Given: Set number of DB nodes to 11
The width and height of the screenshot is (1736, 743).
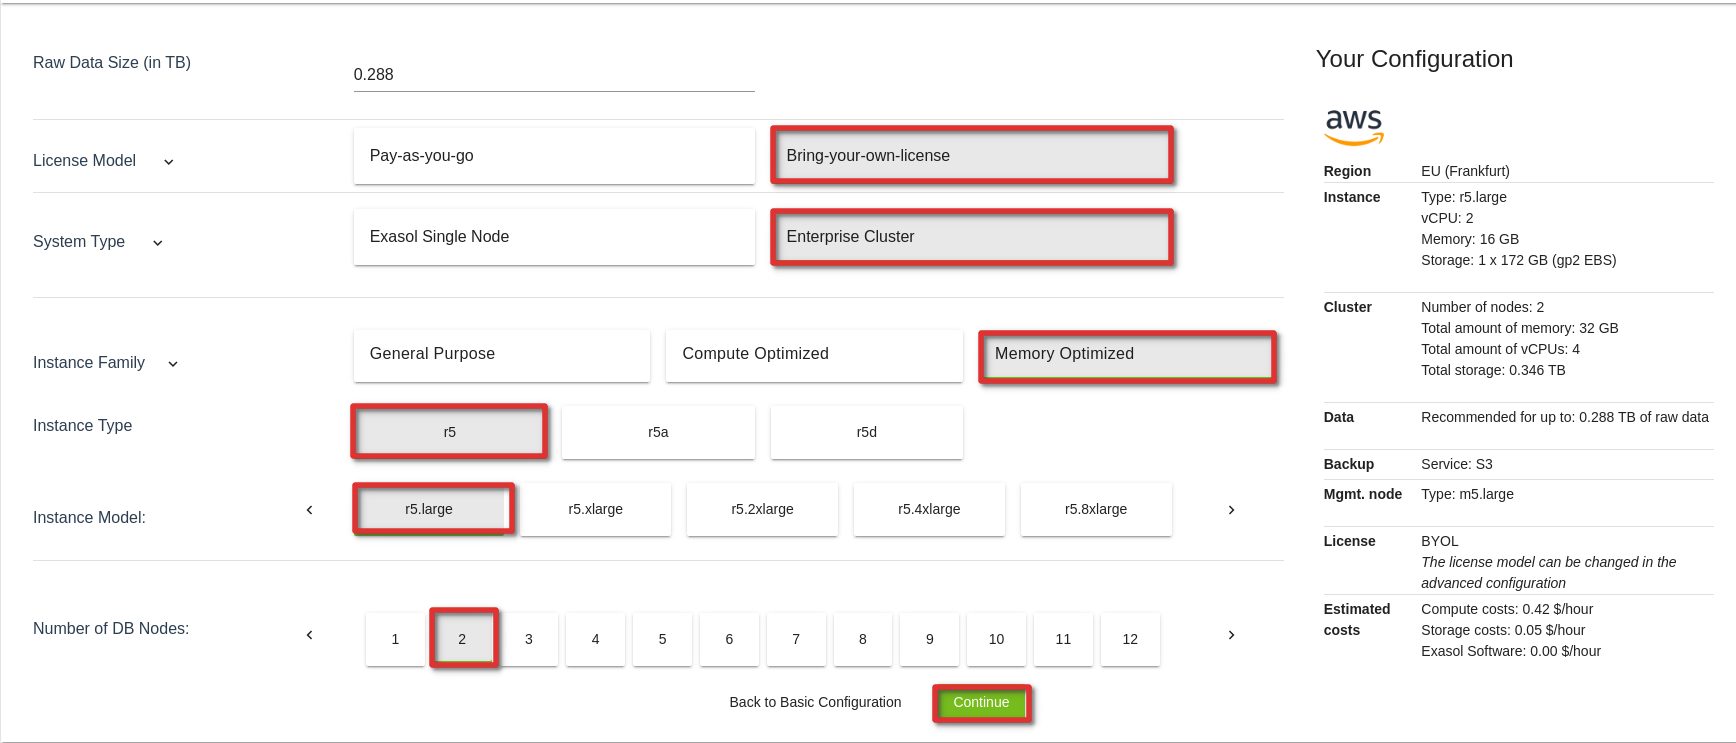Looking at the screenshot, I should coord(1063,639).
